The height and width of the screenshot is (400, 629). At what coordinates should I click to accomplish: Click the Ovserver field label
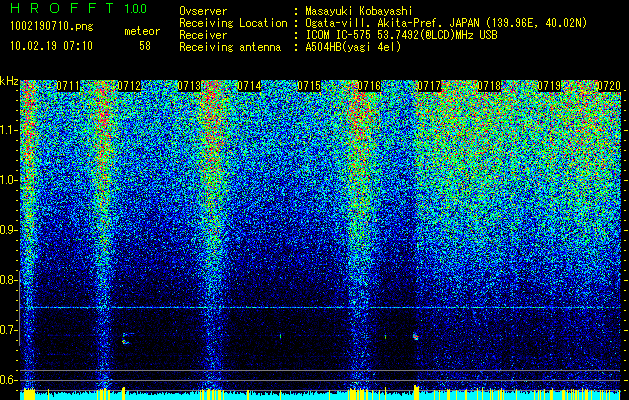(203, 11)
